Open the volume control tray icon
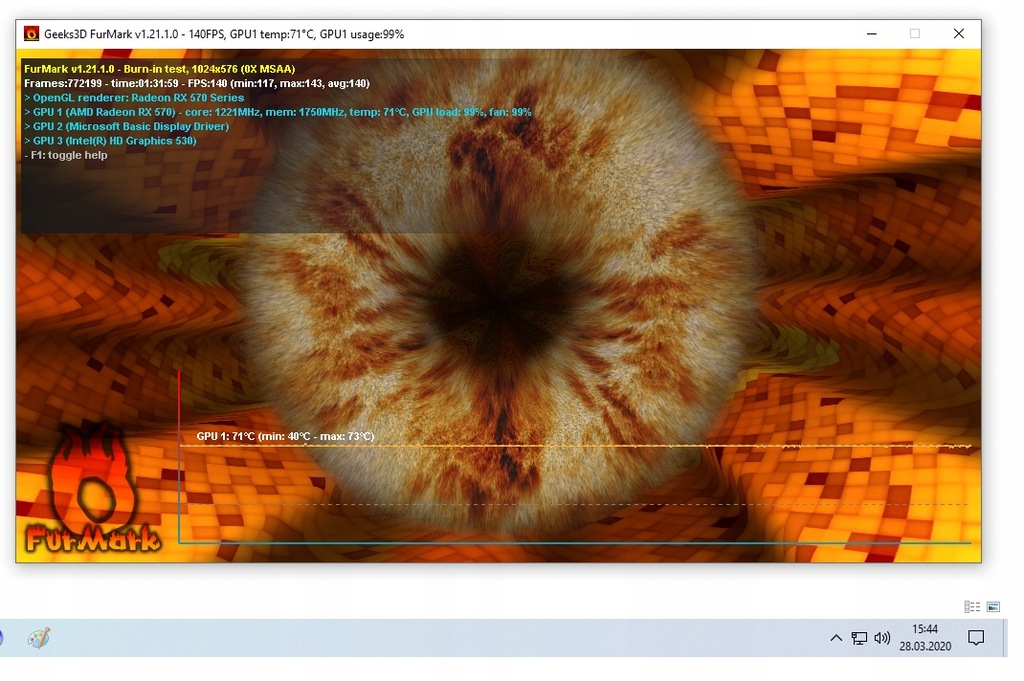The width and height of the screenshot is (1024, 681). point(882,638)
